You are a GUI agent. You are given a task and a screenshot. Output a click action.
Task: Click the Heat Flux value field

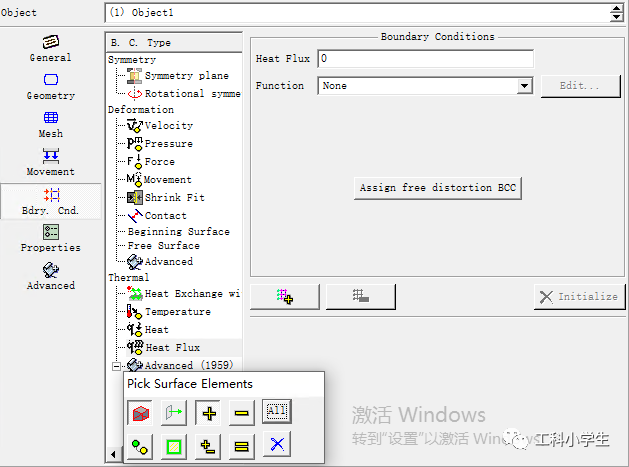pyautogui.click(x=425, y=59)
